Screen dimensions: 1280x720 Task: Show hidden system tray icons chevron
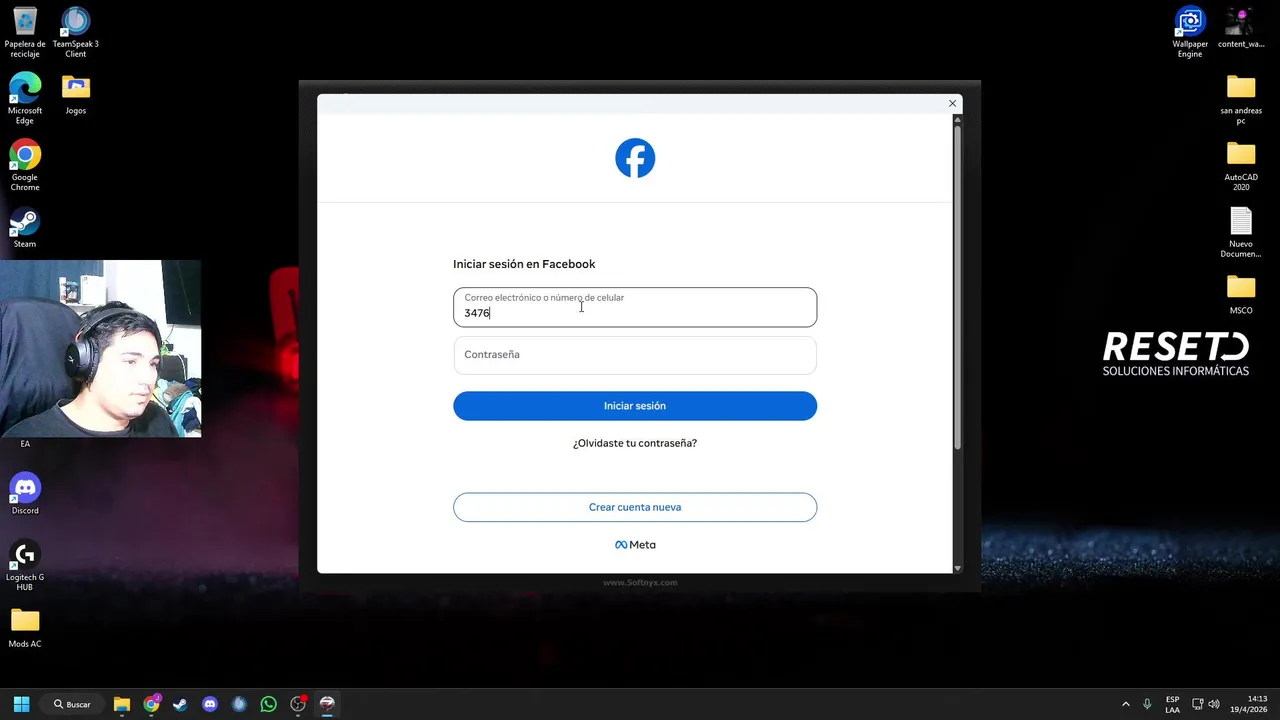pyautogui.click(x=1126, y=704)
